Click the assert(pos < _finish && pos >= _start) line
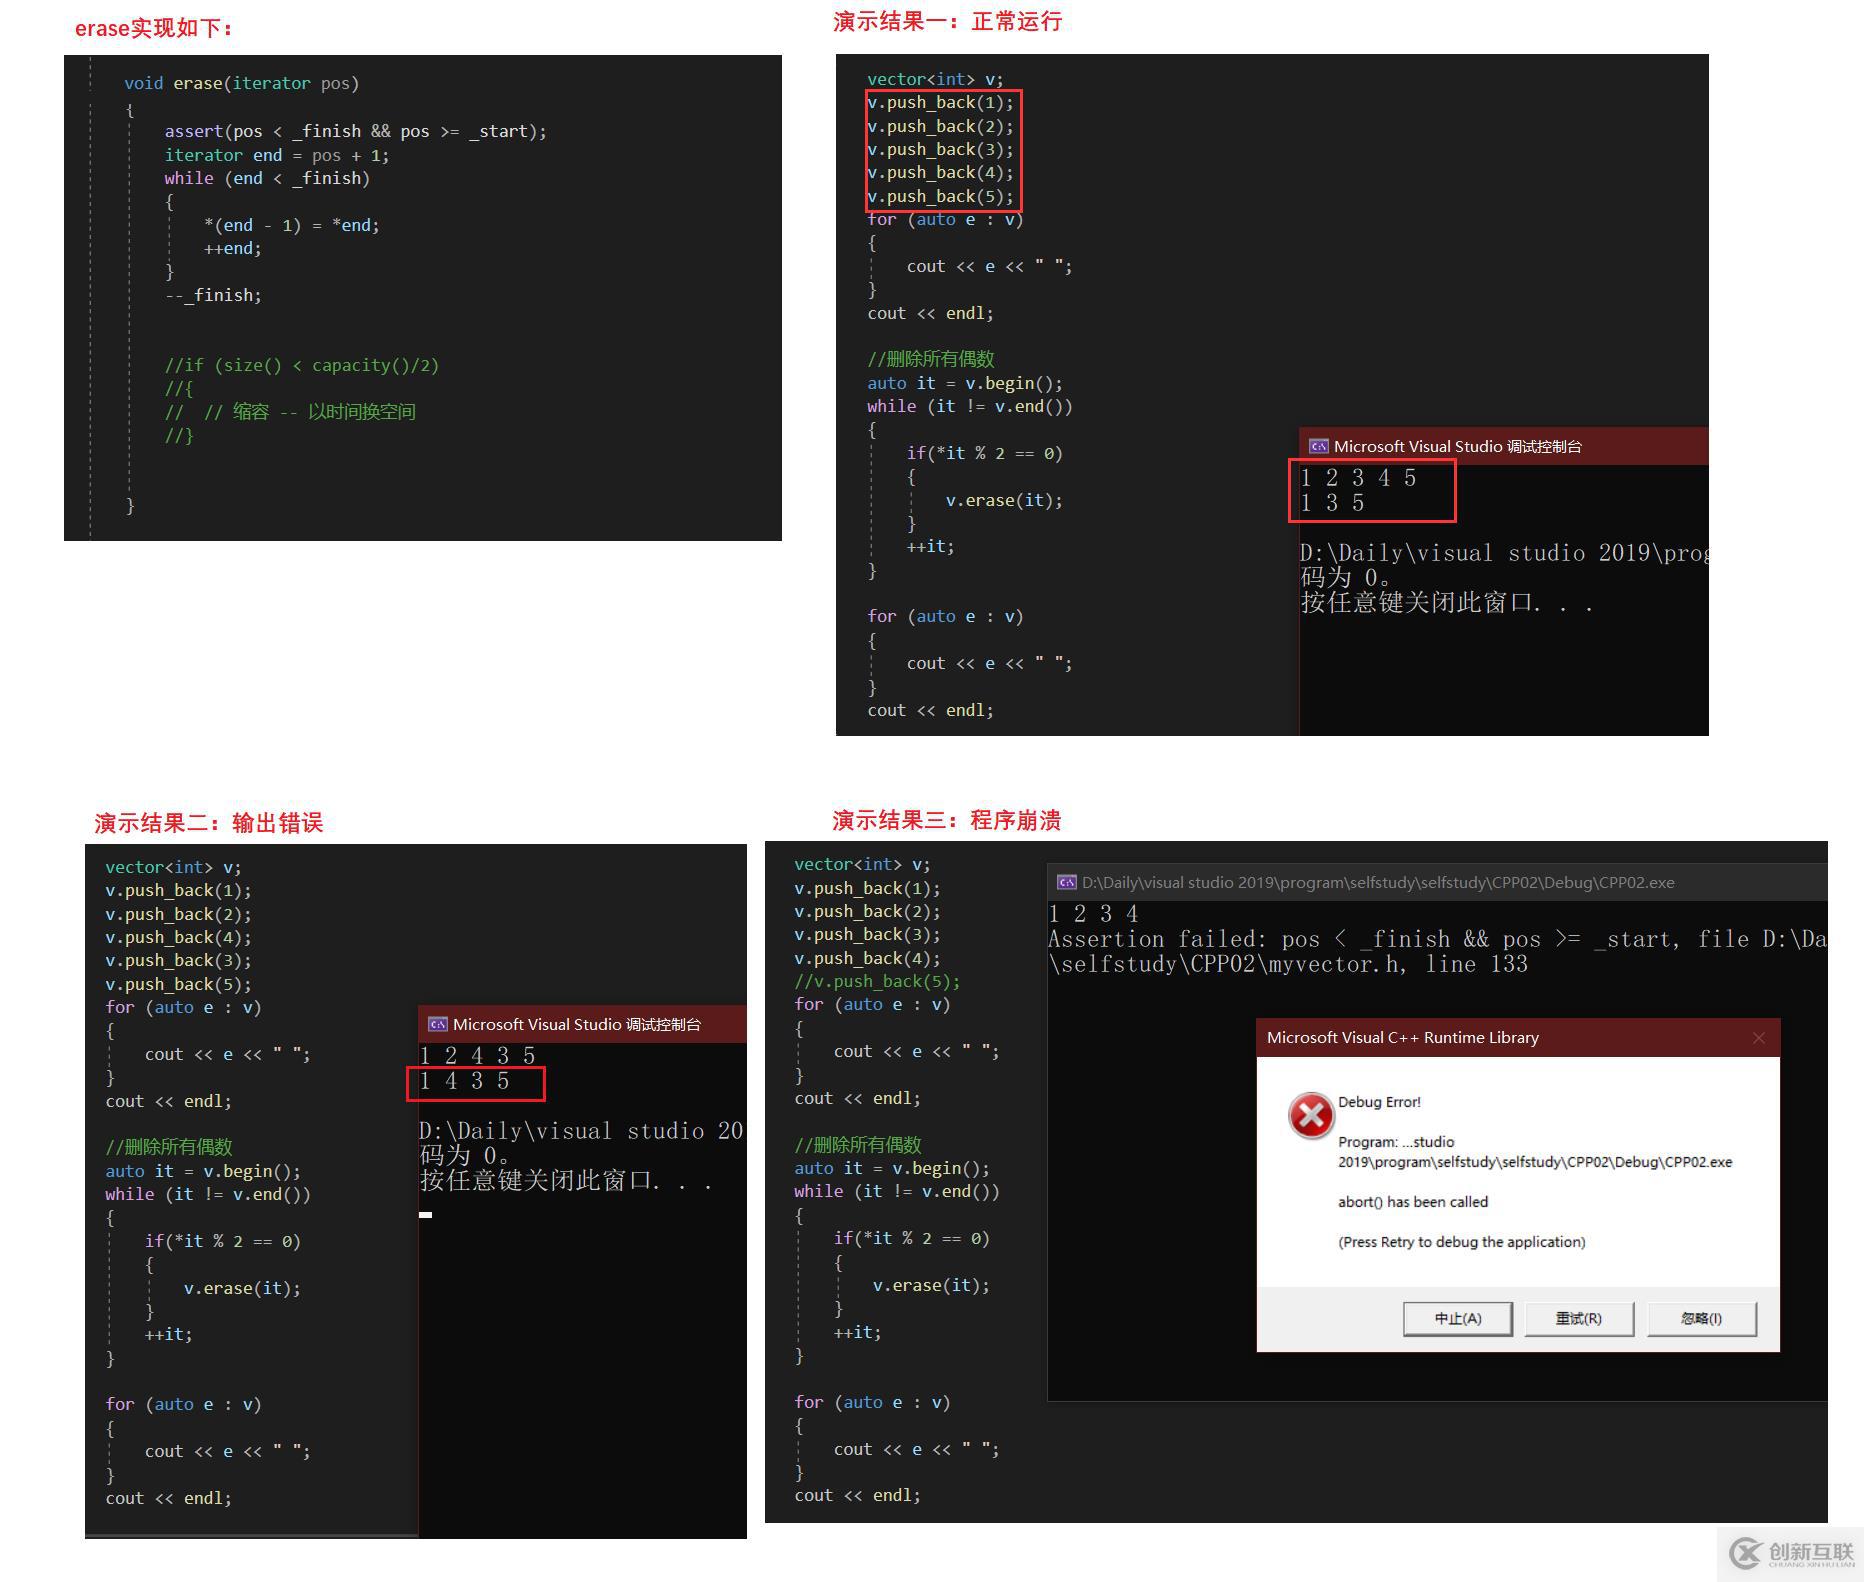This screenshot has height=1582, width=1864. tap(355, 131)
